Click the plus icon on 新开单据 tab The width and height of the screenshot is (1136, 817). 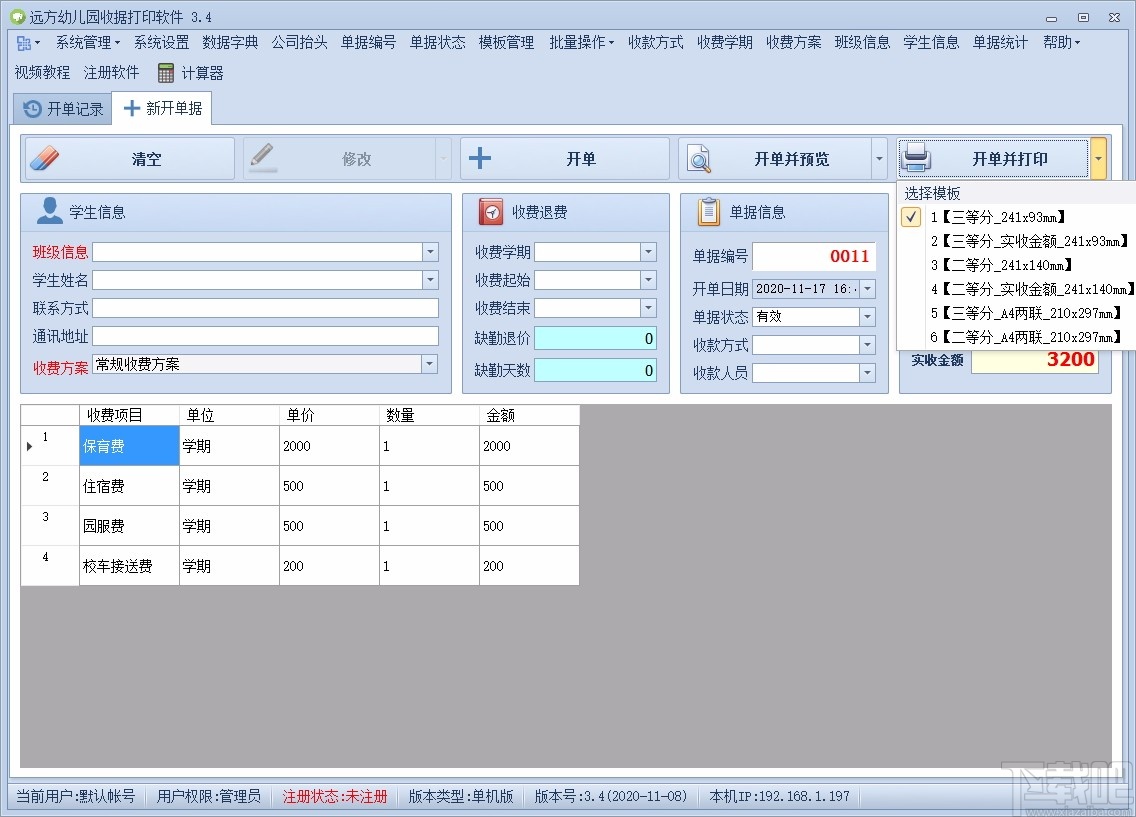pos(132,109)
